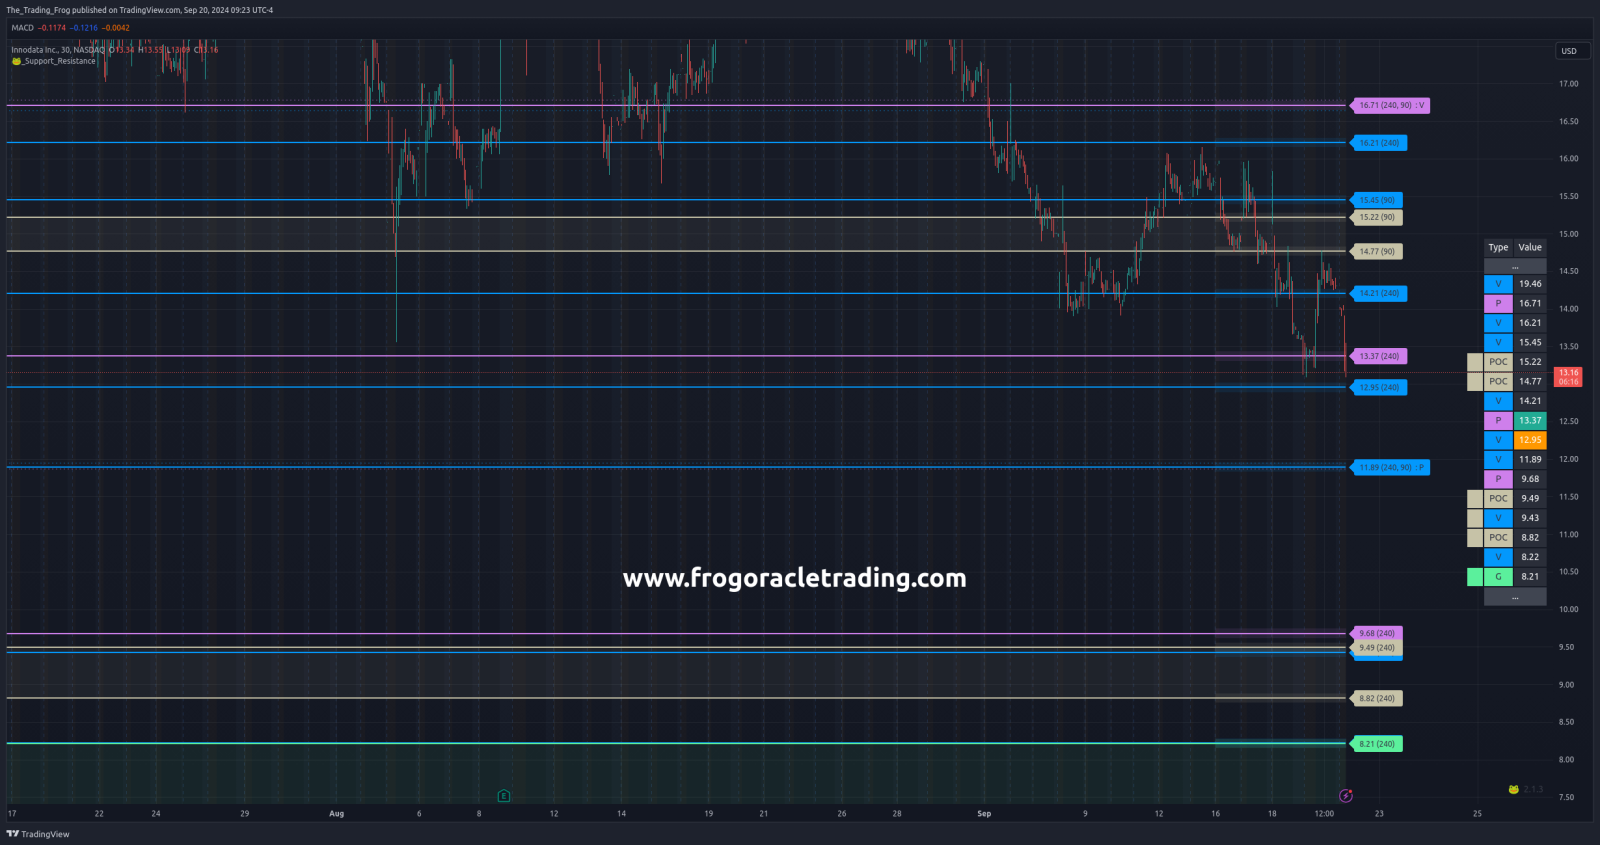Click the Value column header in the table
The width and height of the screenshot is (1600, 845).
pos(1530,248)
